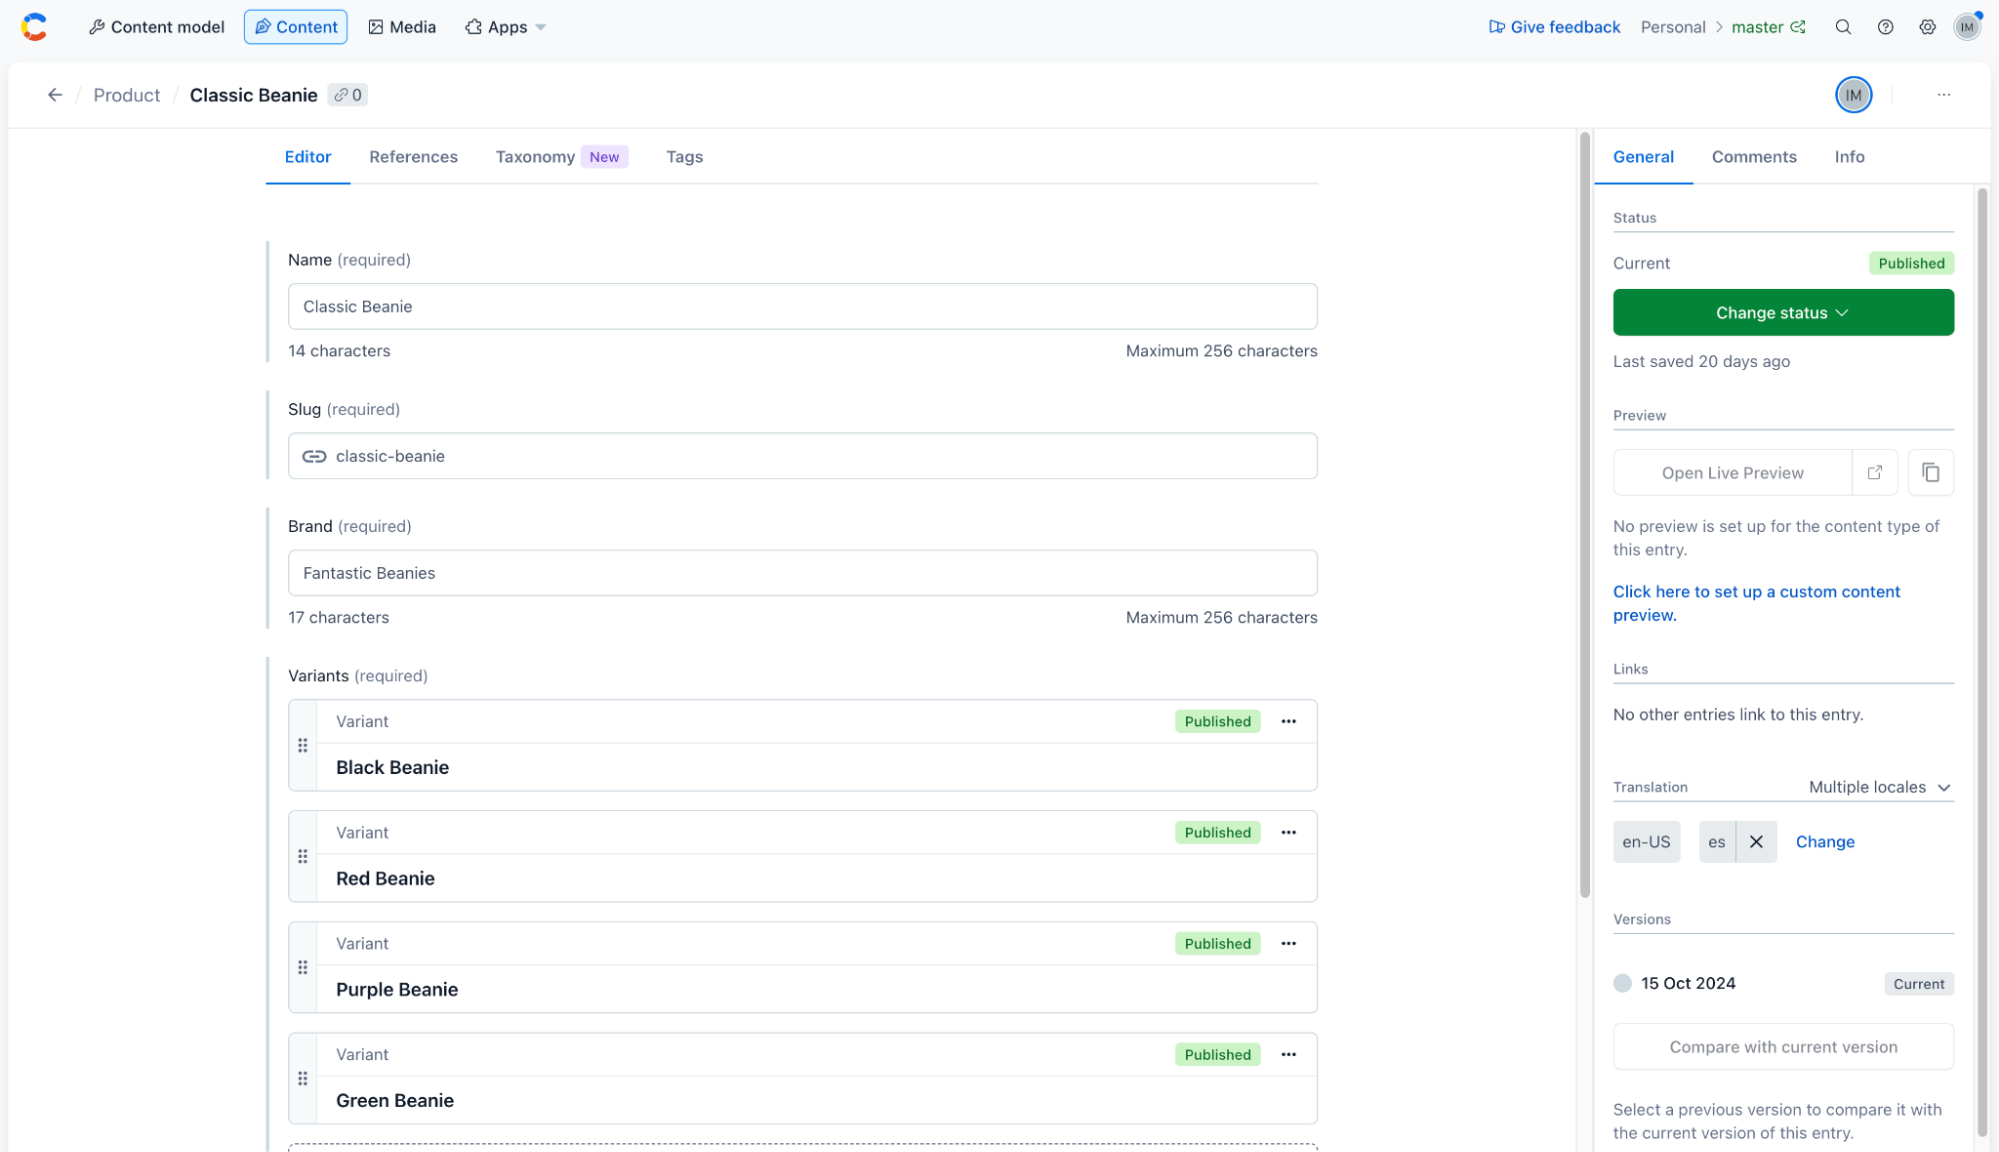Open the help question-mark icon
The width and height of the screenshot is (1999, 1152).
[x=1885, y=27]
